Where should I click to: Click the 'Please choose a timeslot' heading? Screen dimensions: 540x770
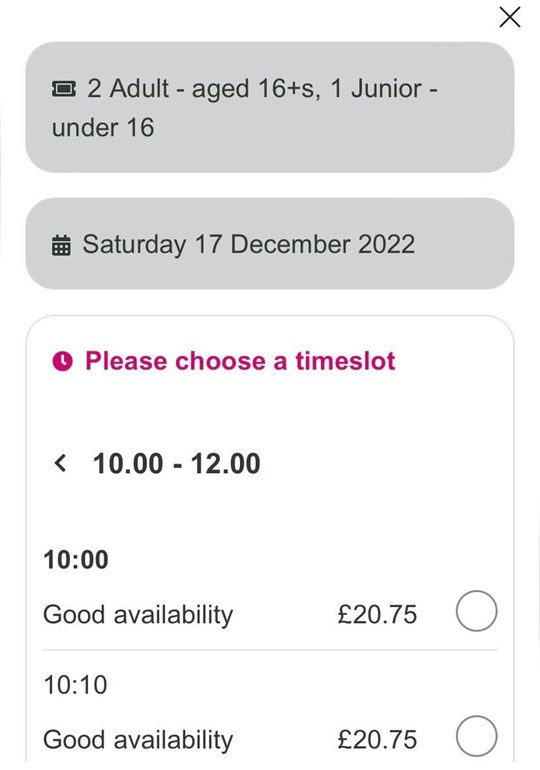click(x=240, y=361)
